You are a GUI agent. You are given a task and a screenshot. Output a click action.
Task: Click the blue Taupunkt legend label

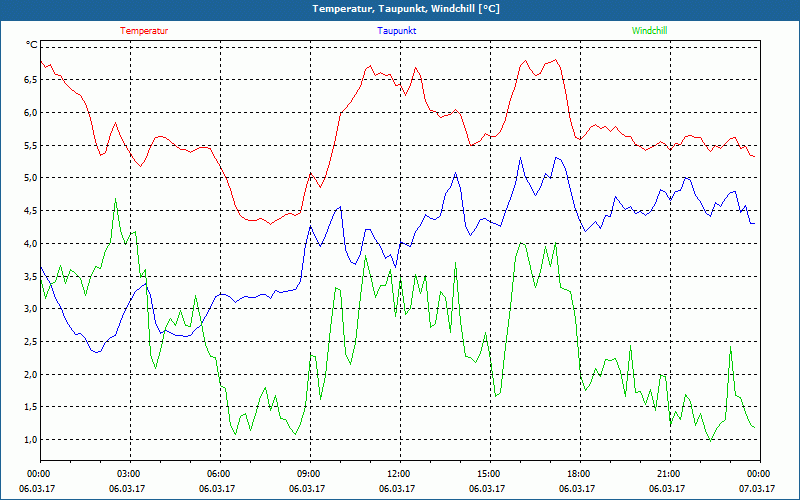point(396,31)
